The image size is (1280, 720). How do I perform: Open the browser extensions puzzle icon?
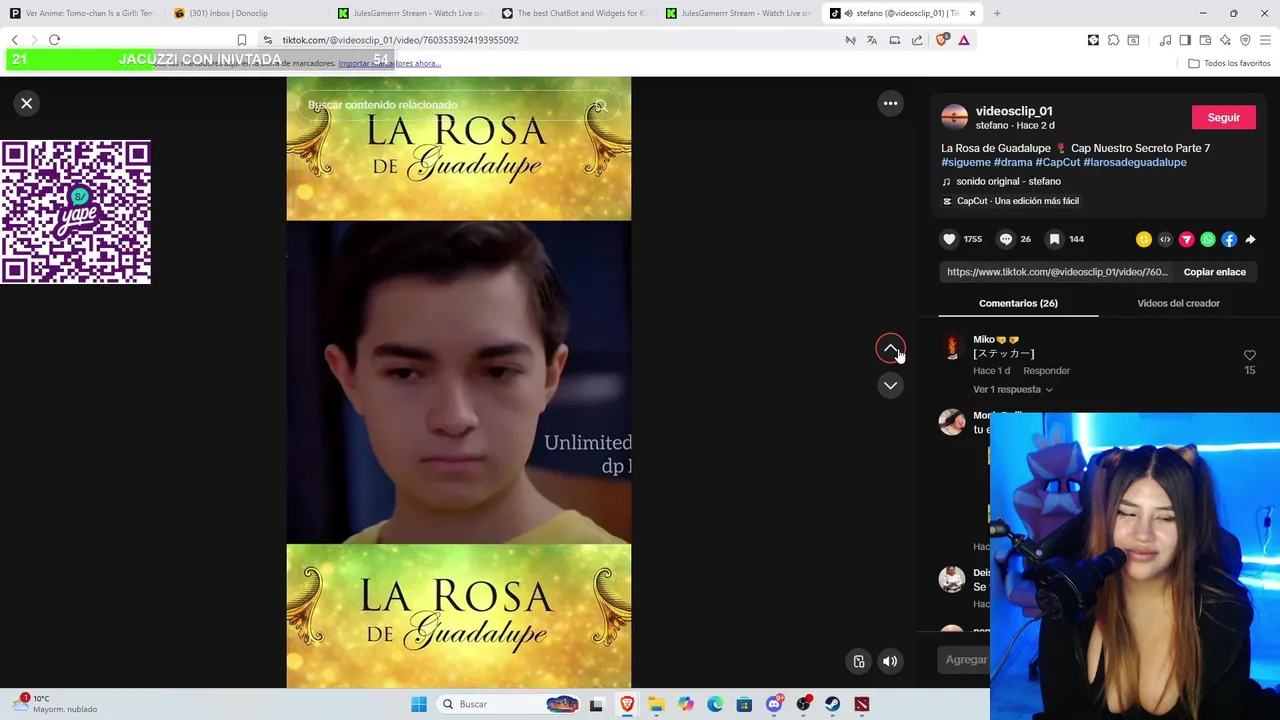pyautogui.click(x=1113, y=40)
